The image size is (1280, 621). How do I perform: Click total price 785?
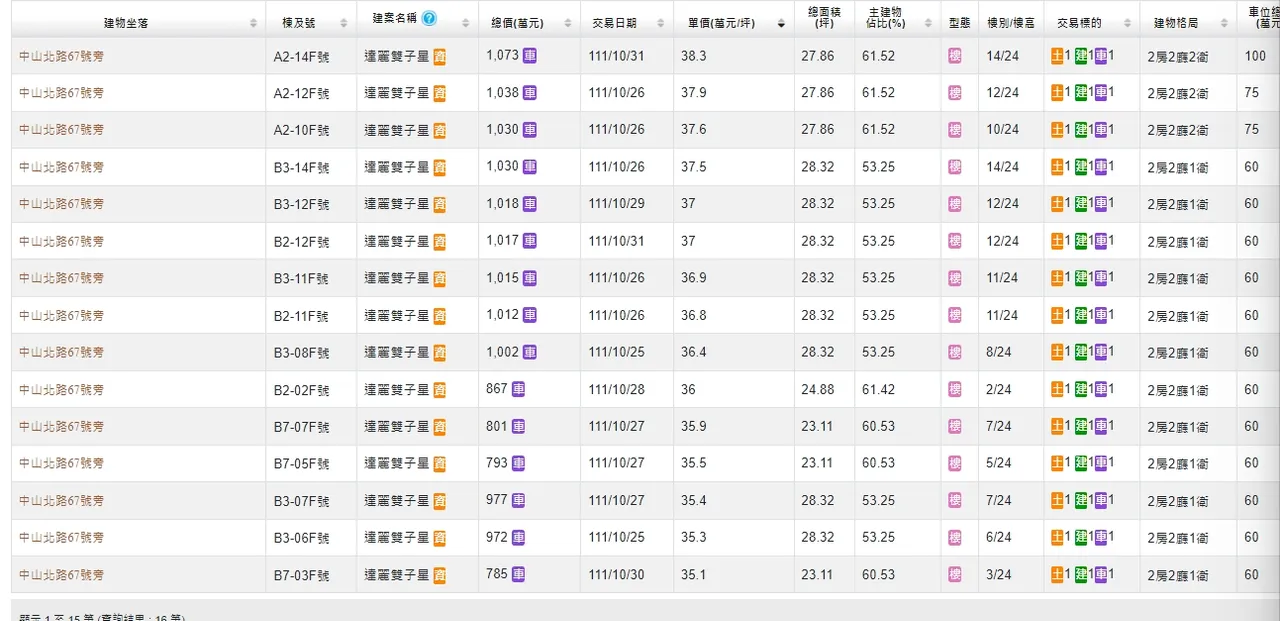497,574
